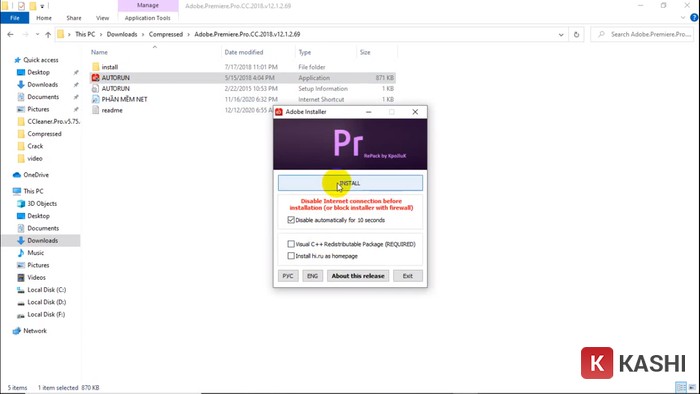Click This PC in the address path
The width and height of the screenshot is (700, 394).
click(85, 34)
